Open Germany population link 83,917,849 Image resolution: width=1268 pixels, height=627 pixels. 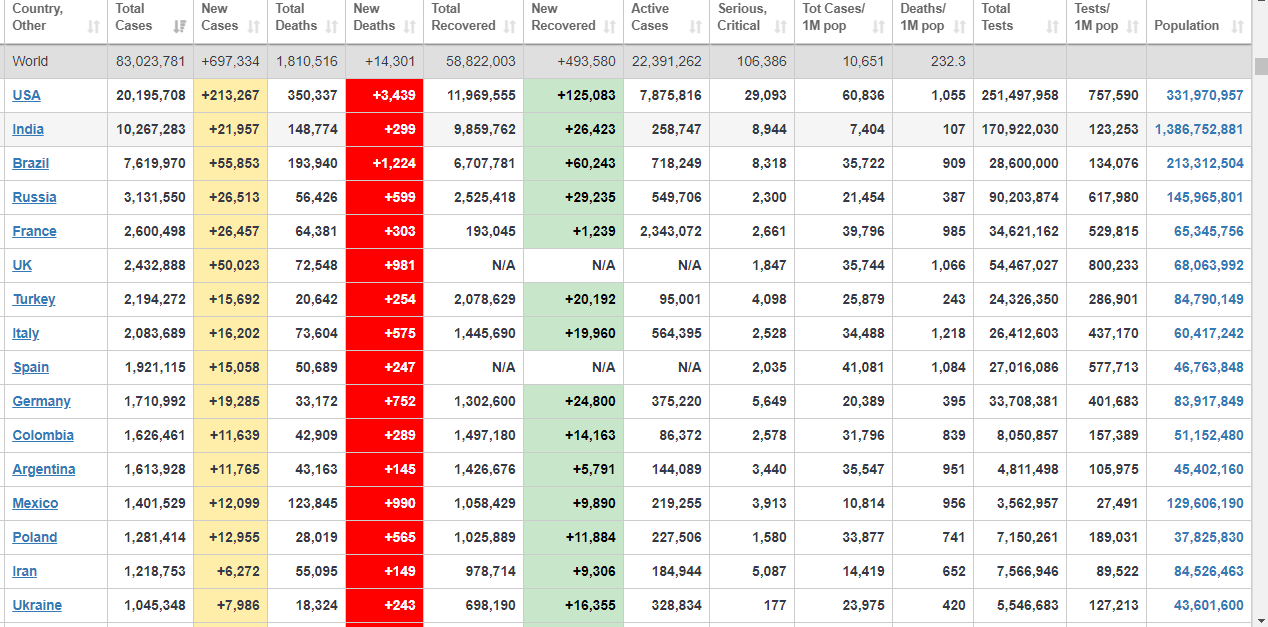1209,401
